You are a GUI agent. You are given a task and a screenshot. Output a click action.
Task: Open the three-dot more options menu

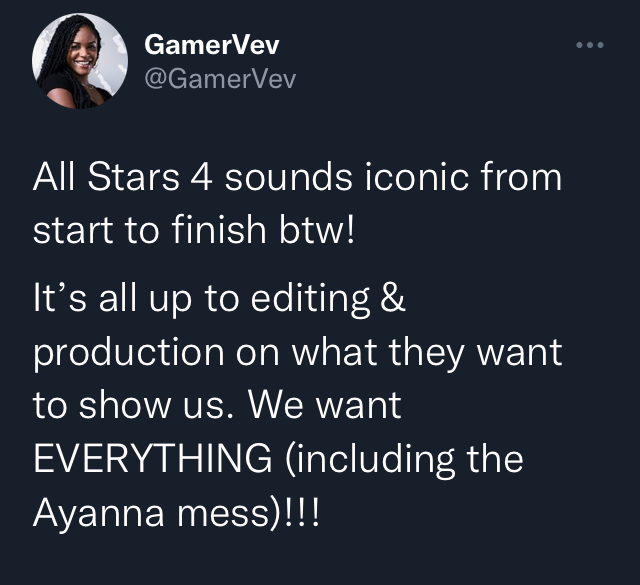tap(590, 45)
